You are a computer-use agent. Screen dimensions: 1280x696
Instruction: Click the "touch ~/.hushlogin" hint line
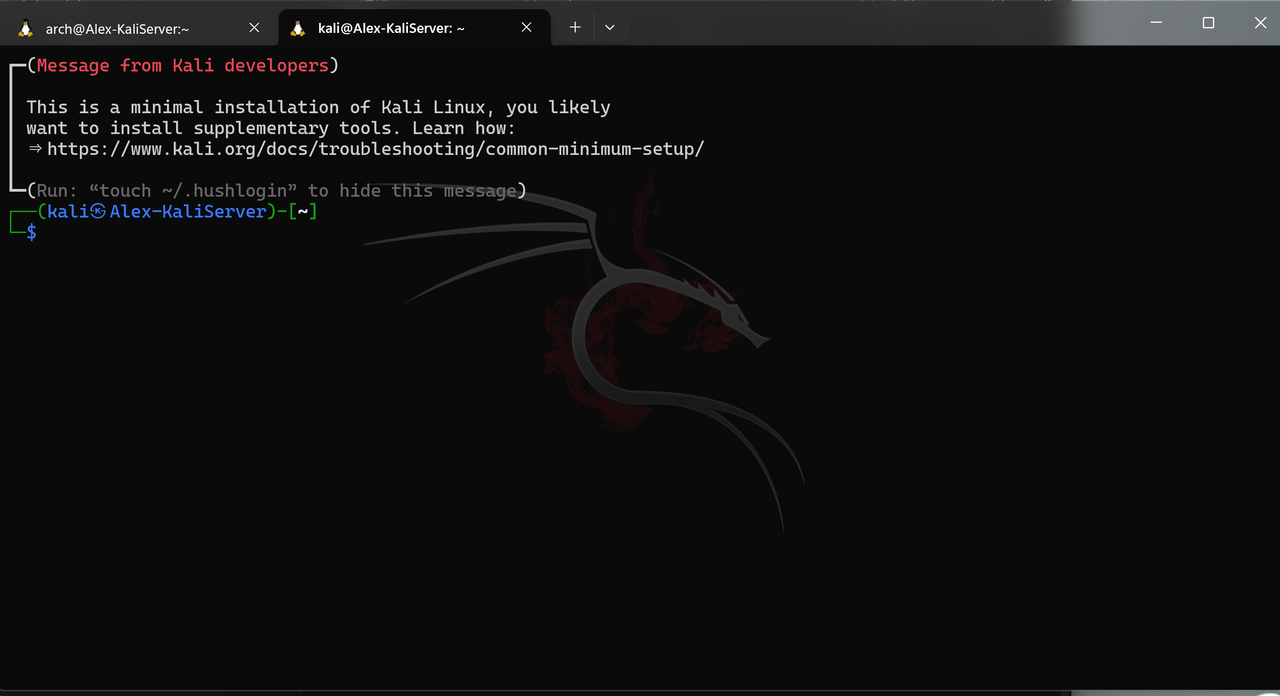277,191
